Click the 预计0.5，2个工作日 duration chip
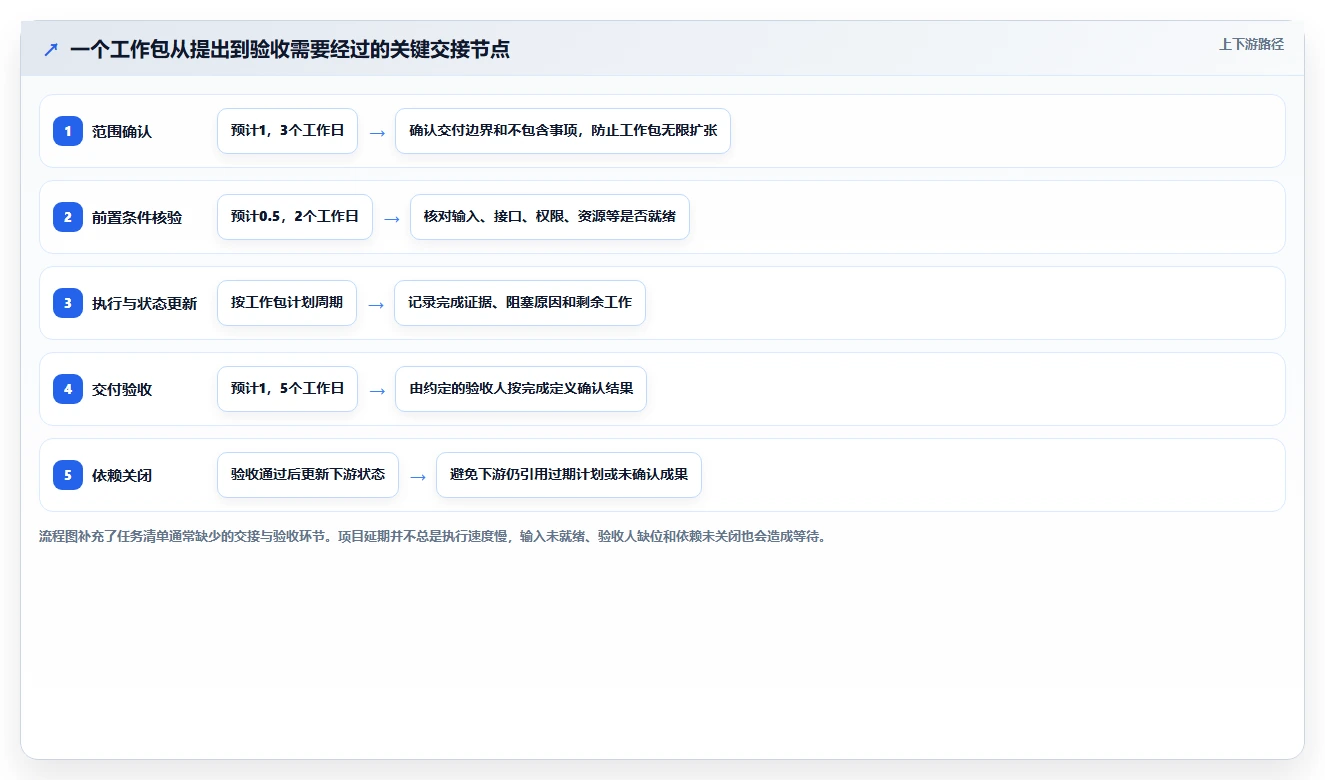The width and height of the screenshot is (1325, 780). click(x=295, y=217)
